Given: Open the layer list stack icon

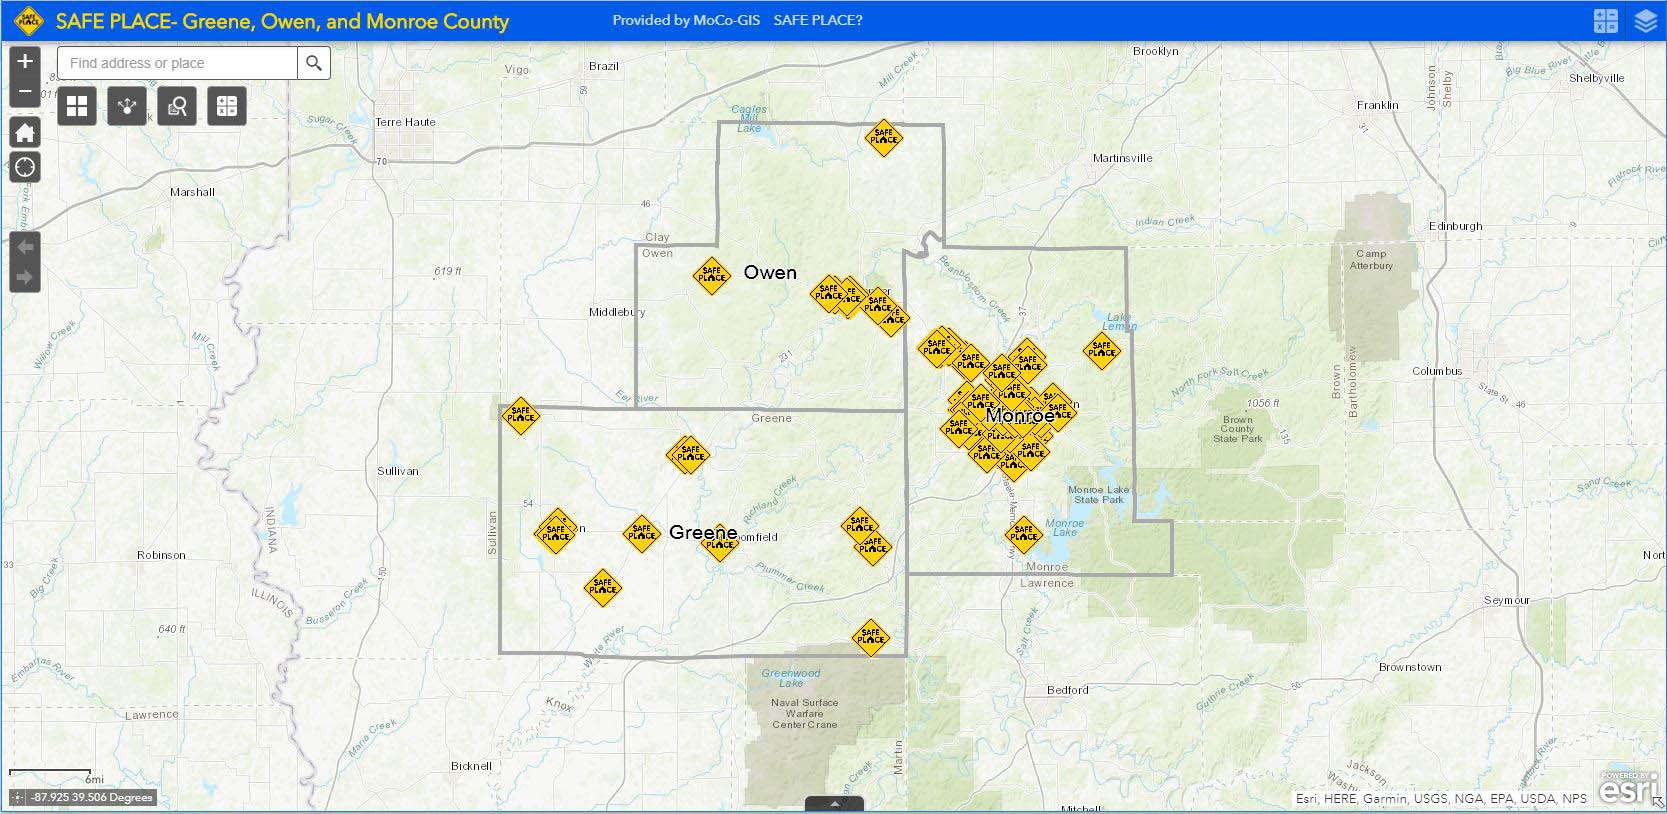Looking at the screenshot, I should click(x=1645, y=21).
